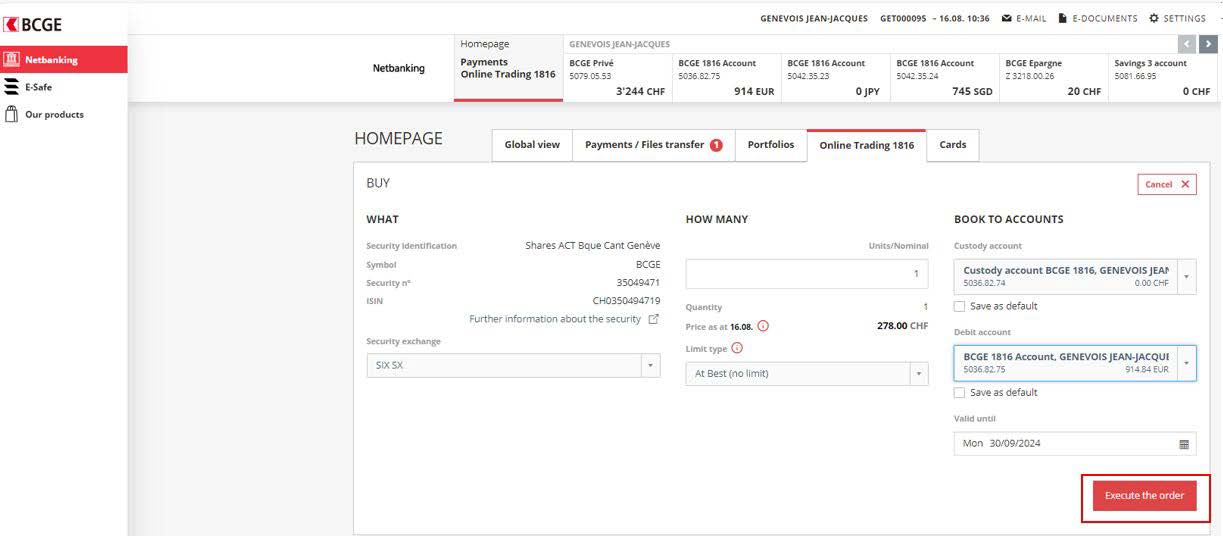The image size is (1223, 541).
Task: Select the BCGE 1816 Account 745 SGD card
Action: [944, 76]
